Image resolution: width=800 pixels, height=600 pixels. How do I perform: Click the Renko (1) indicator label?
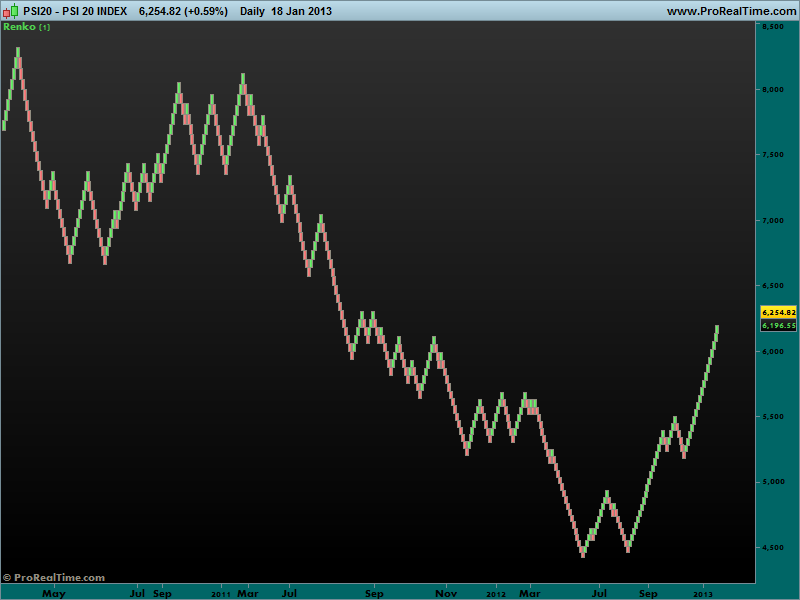27,27
